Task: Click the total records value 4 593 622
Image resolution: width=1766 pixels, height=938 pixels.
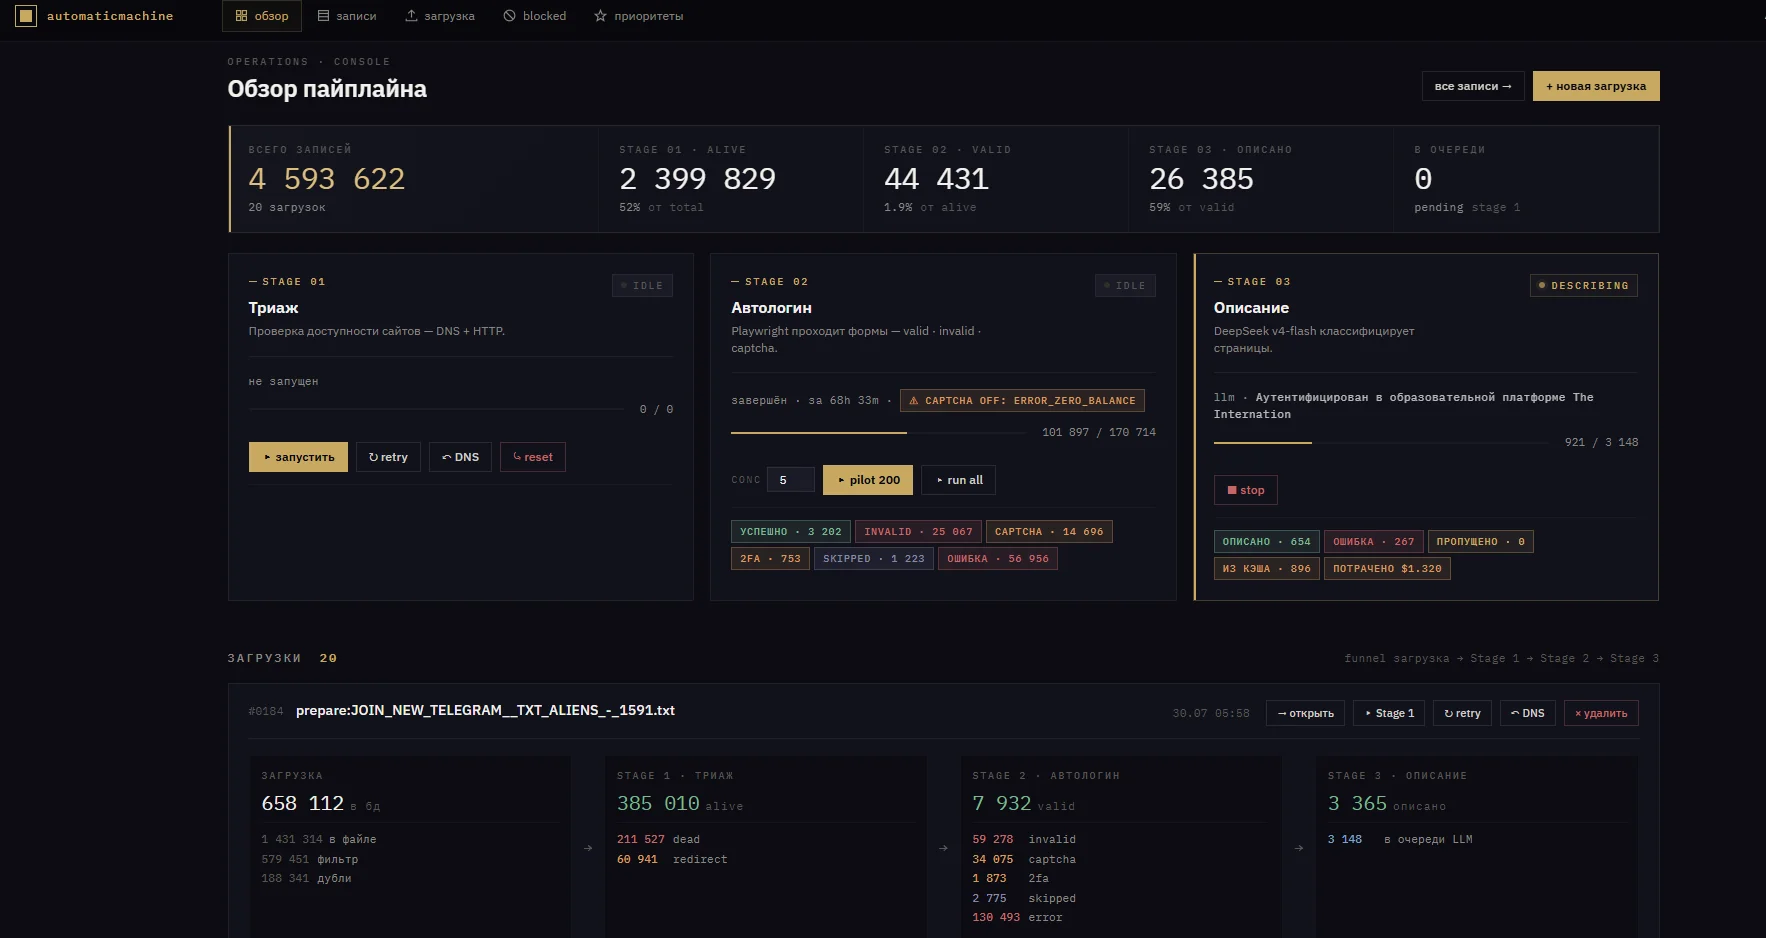Action: [327, 179]
